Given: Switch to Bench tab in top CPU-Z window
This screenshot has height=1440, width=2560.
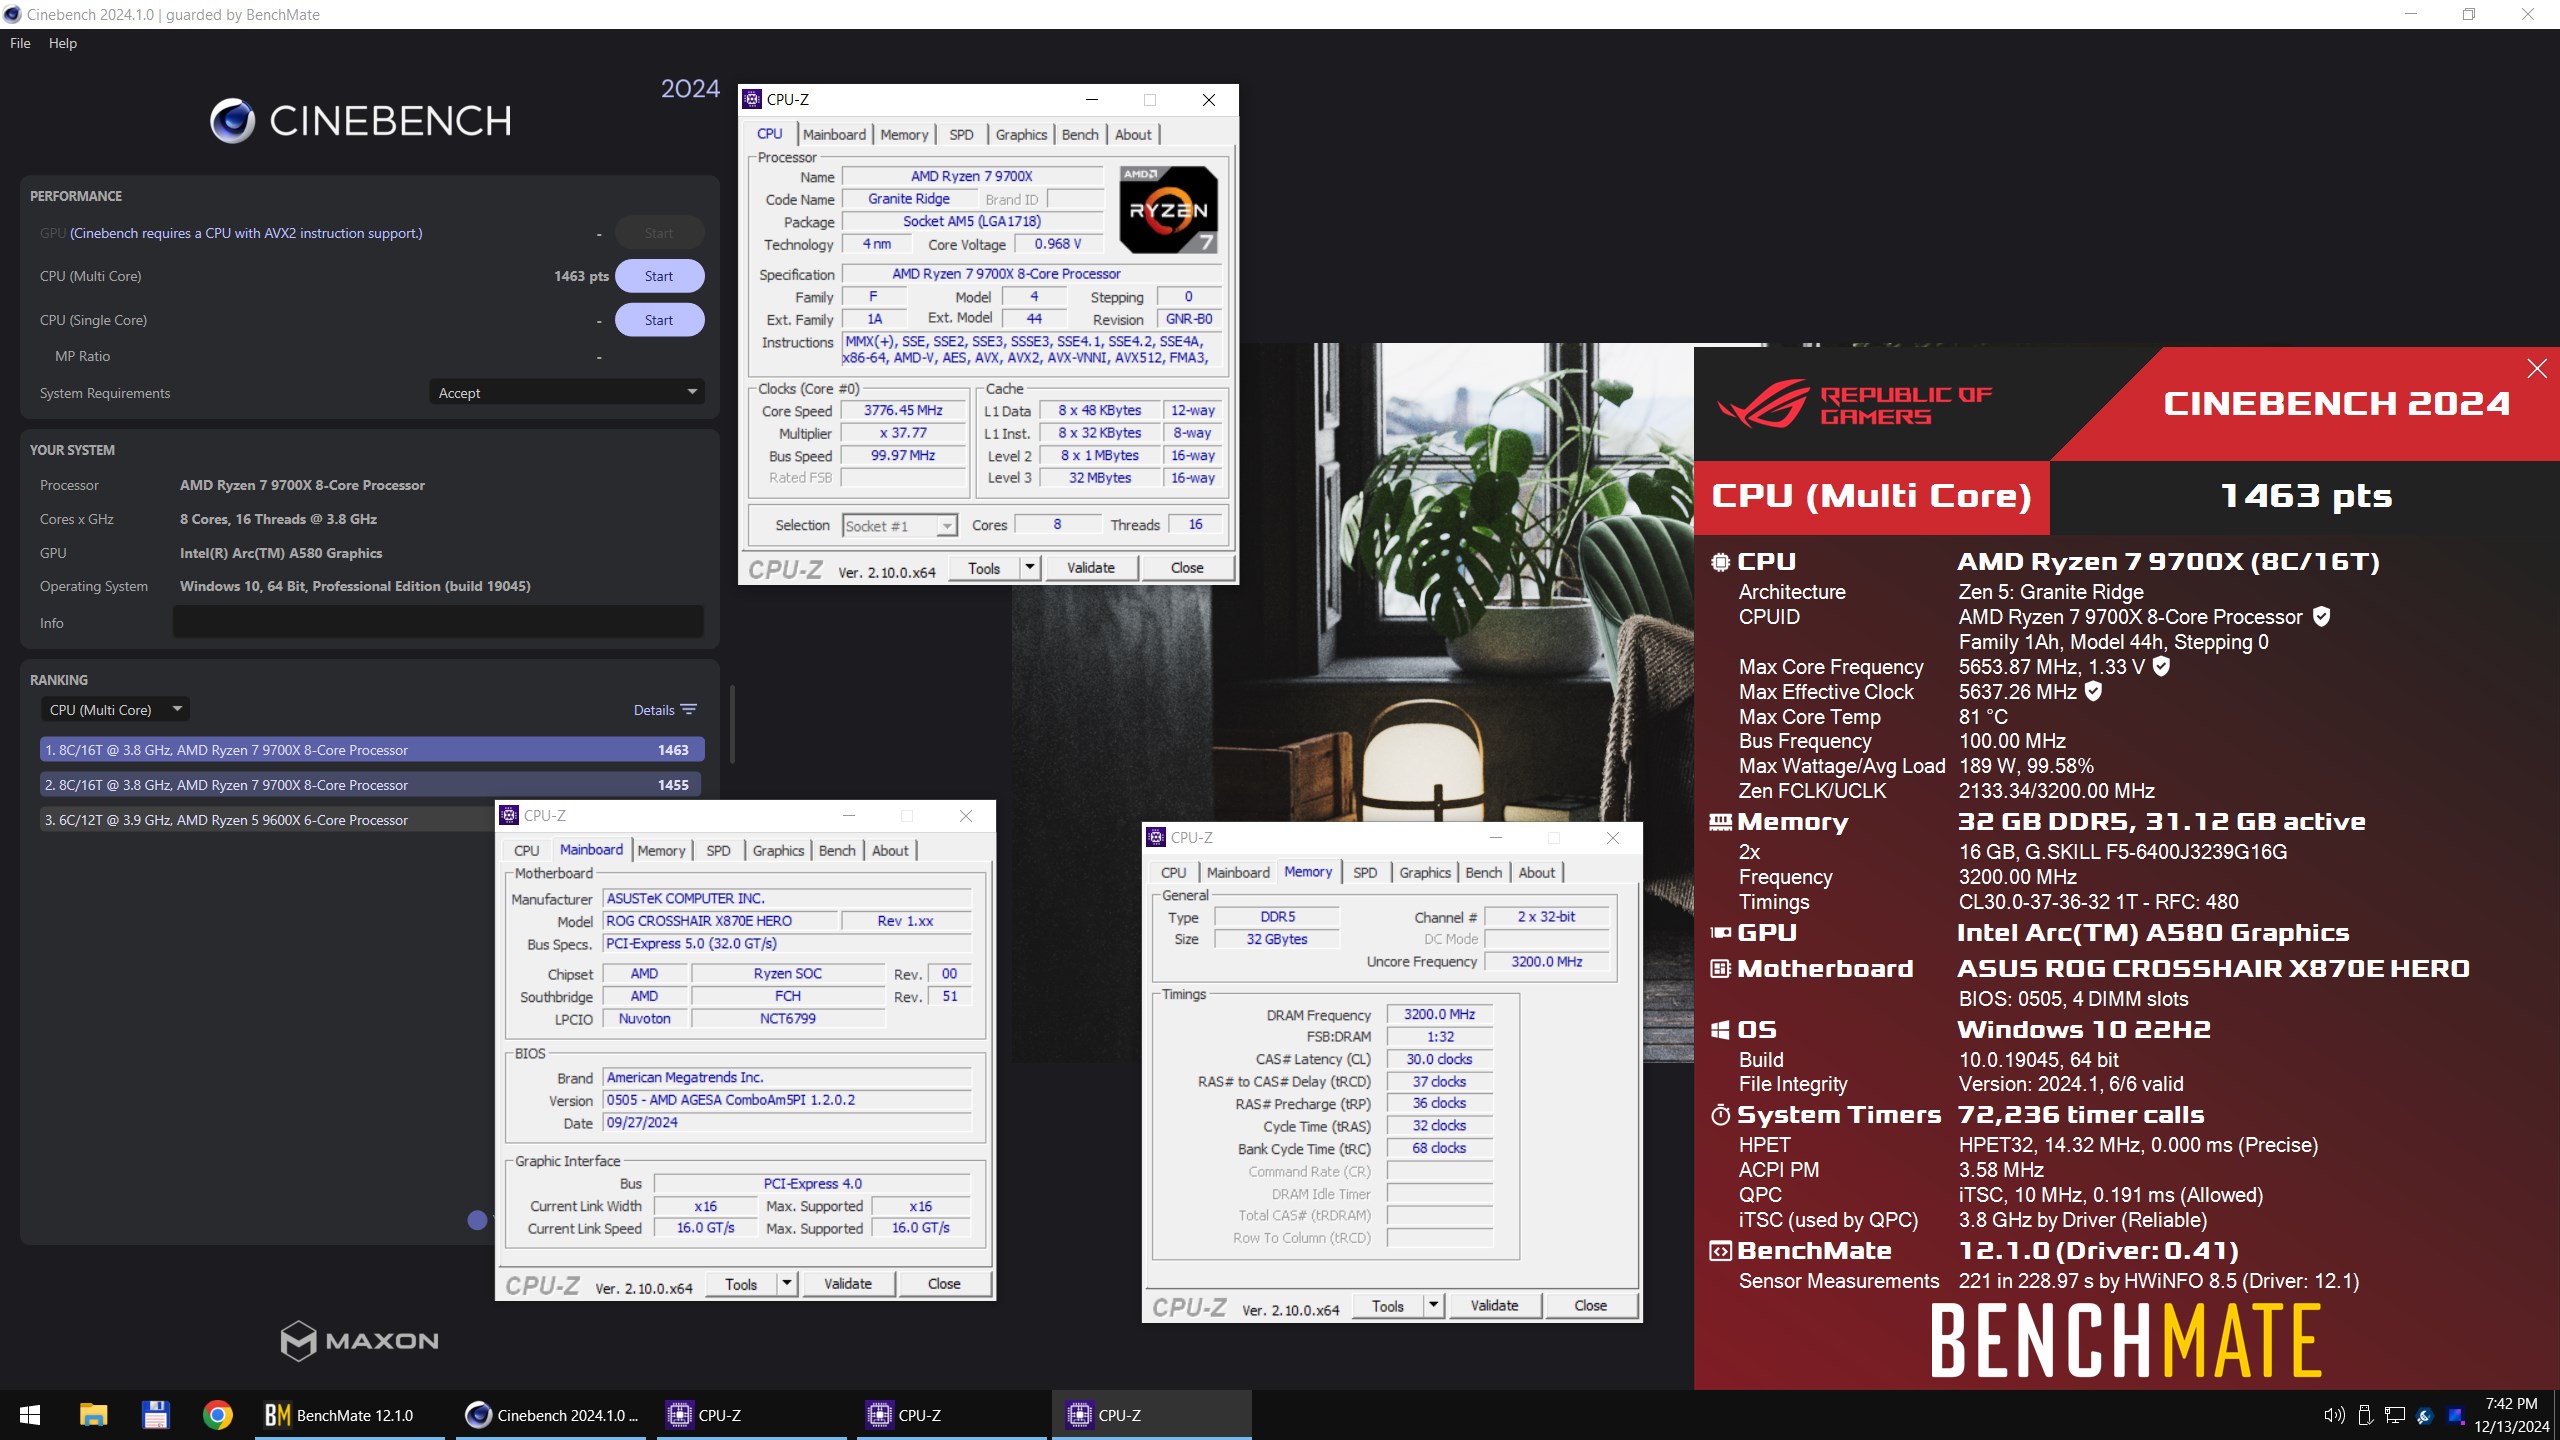Looking at the screenshot, I should pyautogui.click(x=1080, y=135).
